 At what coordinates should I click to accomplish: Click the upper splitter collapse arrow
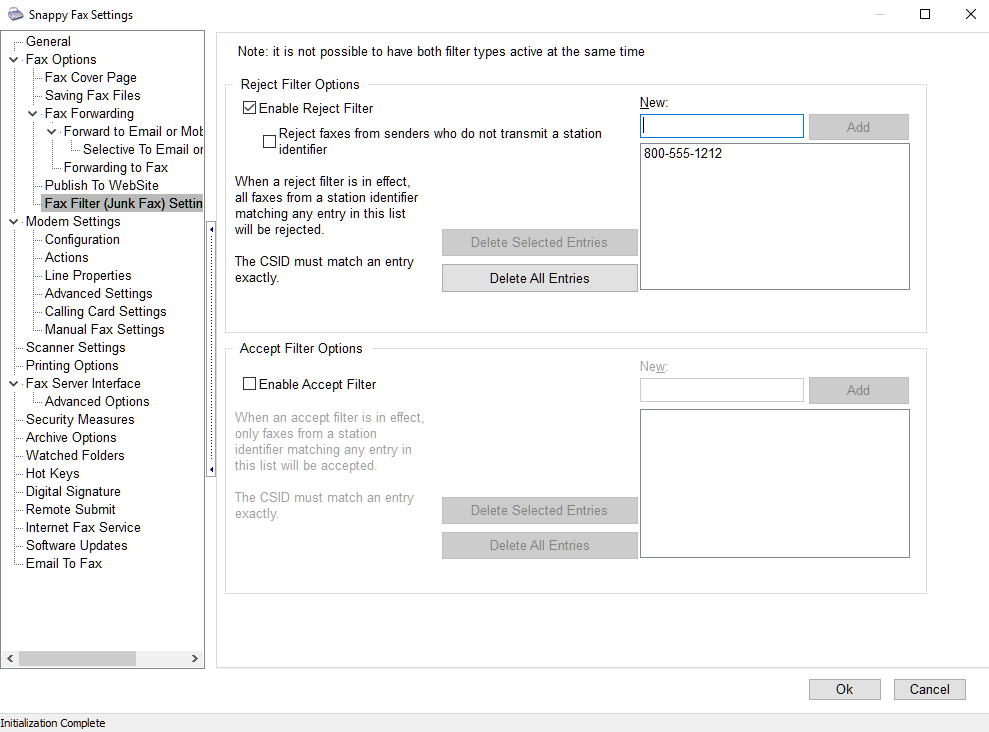[x=211, y=229]
